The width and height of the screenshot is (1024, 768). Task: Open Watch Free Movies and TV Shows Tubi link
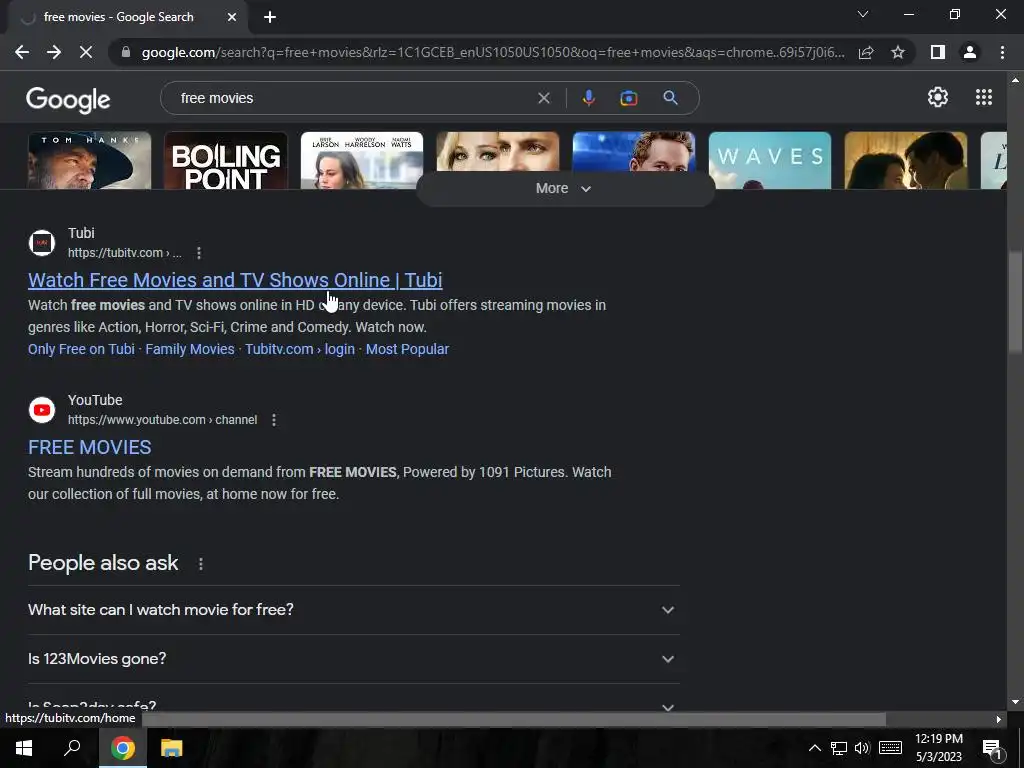[x=235, y=280]
